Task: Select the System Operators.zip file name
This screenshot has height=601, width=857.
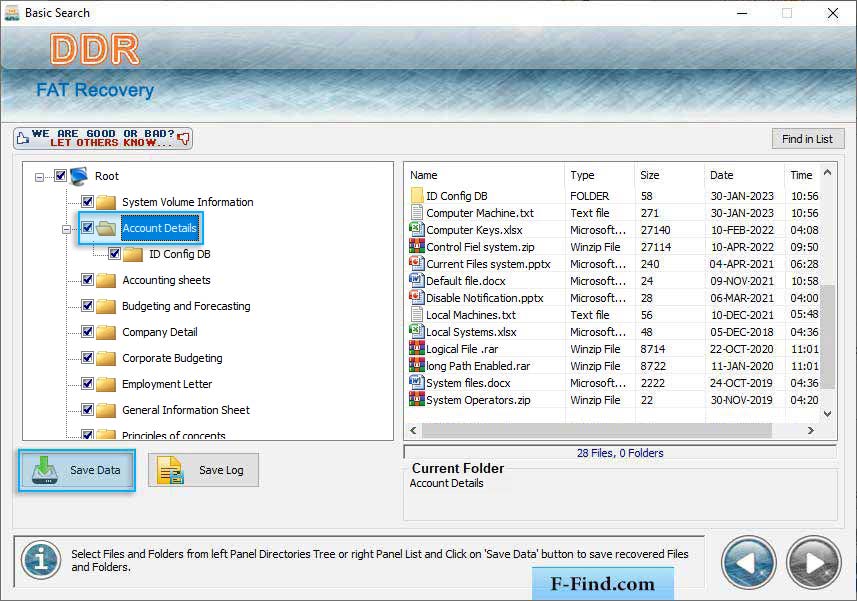Action: [478, 400]
